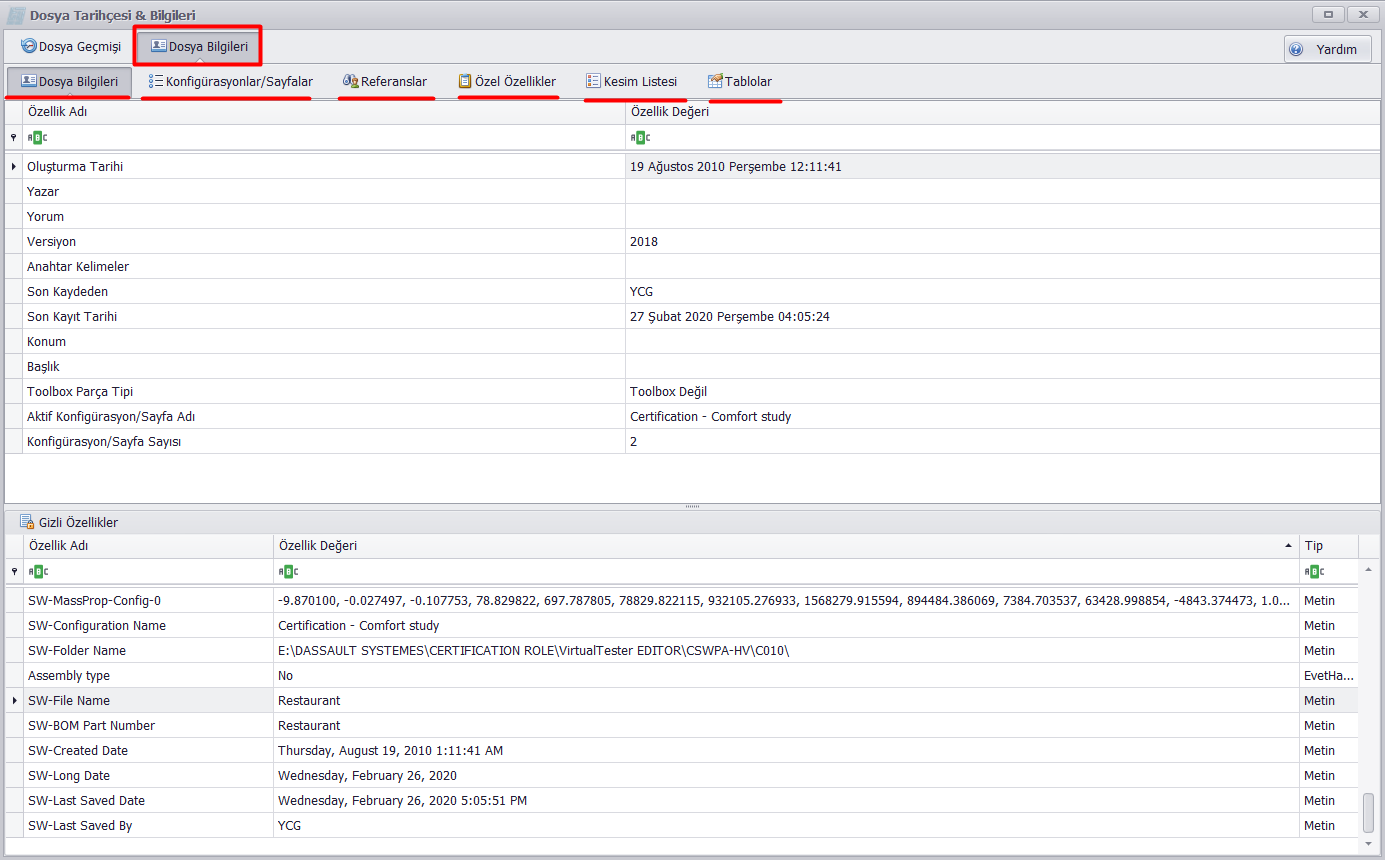Select the Versiyon row
The height and width of the screenshot is (860, 1385).
[692, 242]
